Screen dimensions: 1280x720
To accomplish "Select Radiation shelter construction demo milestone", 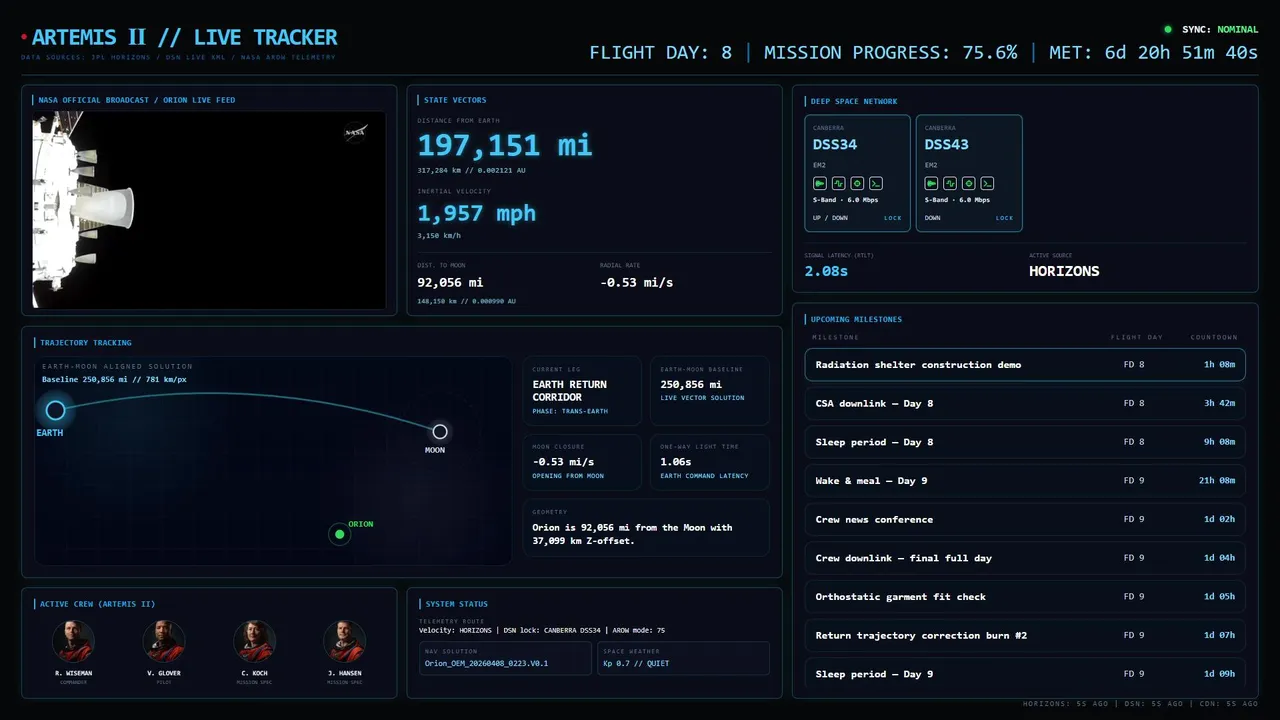I will pyautogui.click(x=1025, y=365).
